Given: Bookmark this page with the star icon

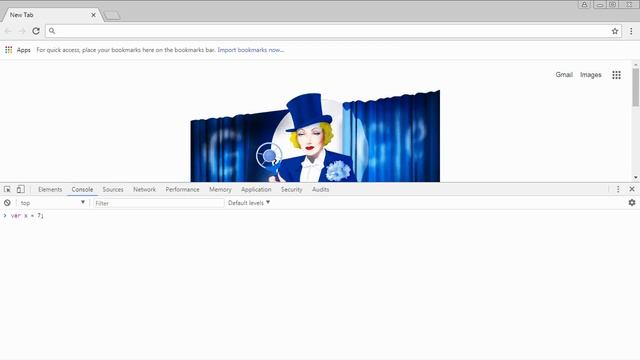Looking at the screenshot, I should click(x=615, y=31).
